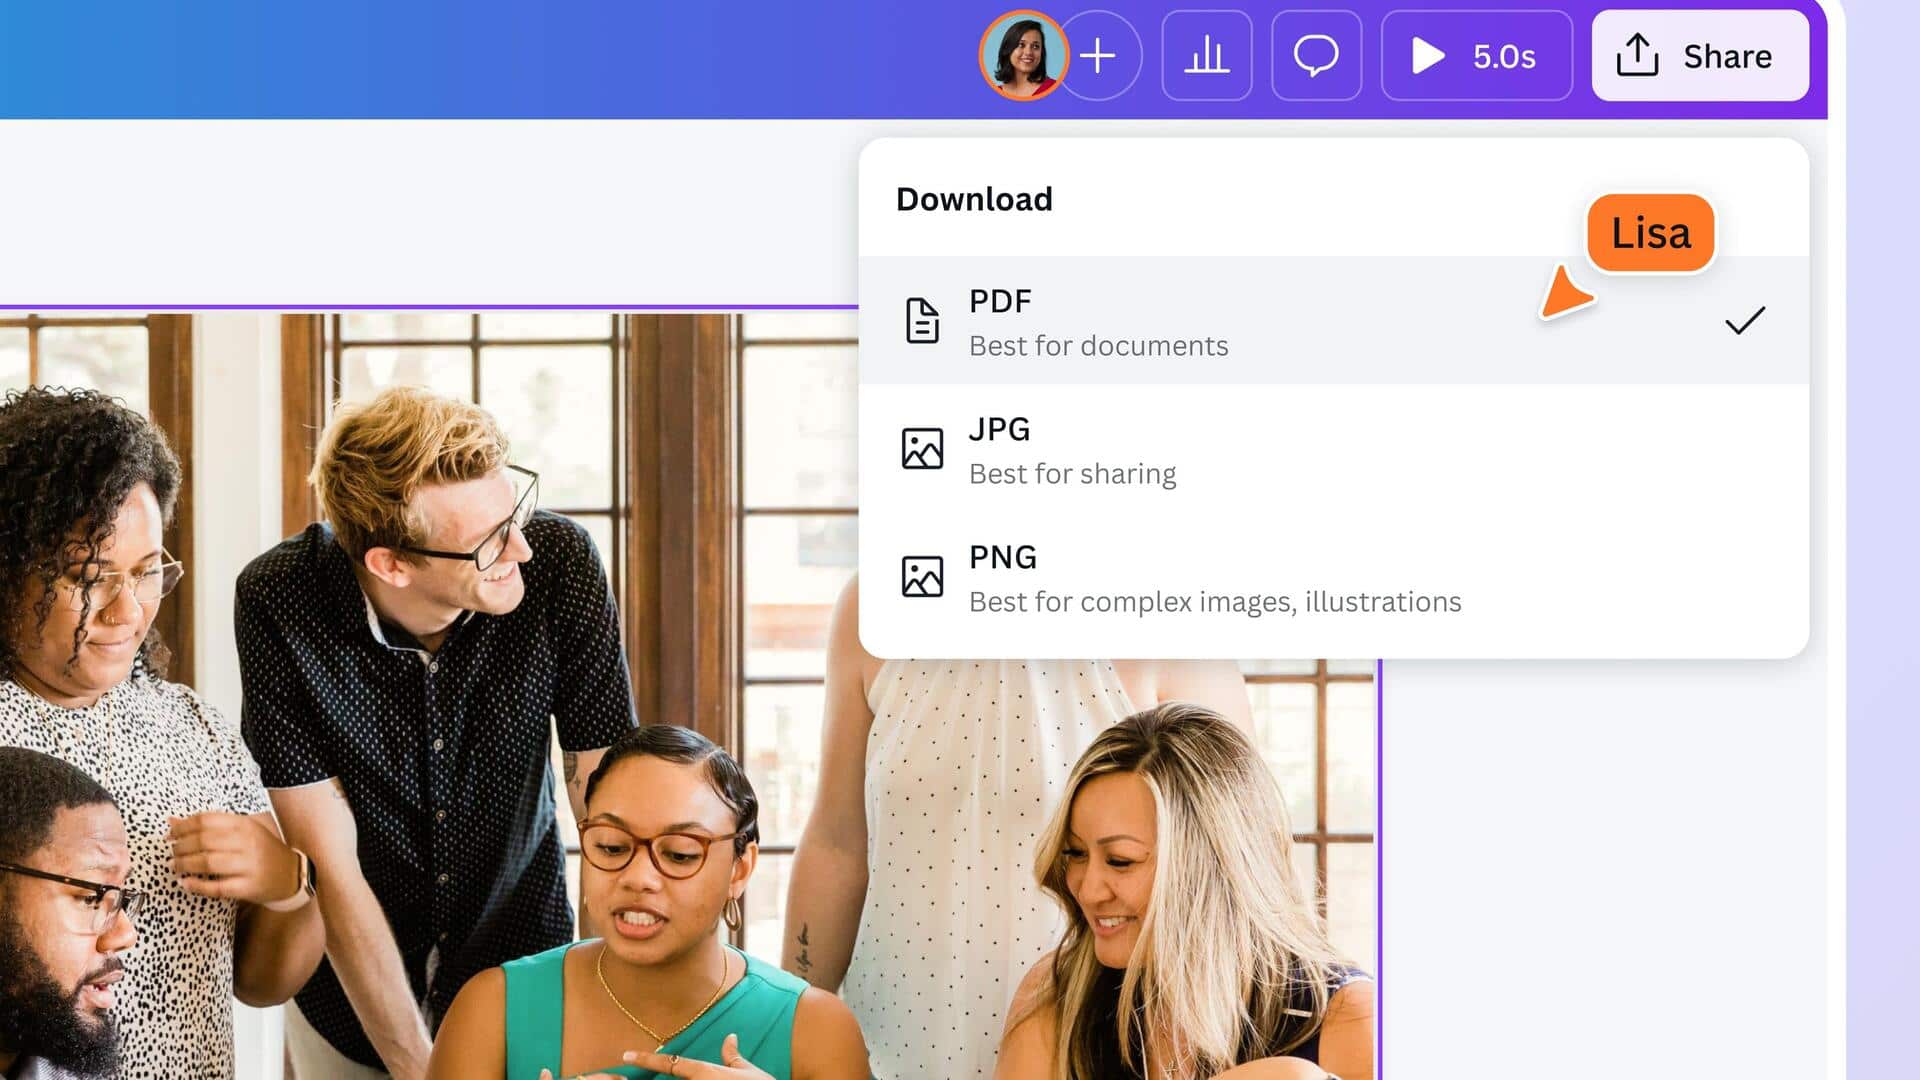Click Lisa's cursor name label

[x=1650, y=232]
